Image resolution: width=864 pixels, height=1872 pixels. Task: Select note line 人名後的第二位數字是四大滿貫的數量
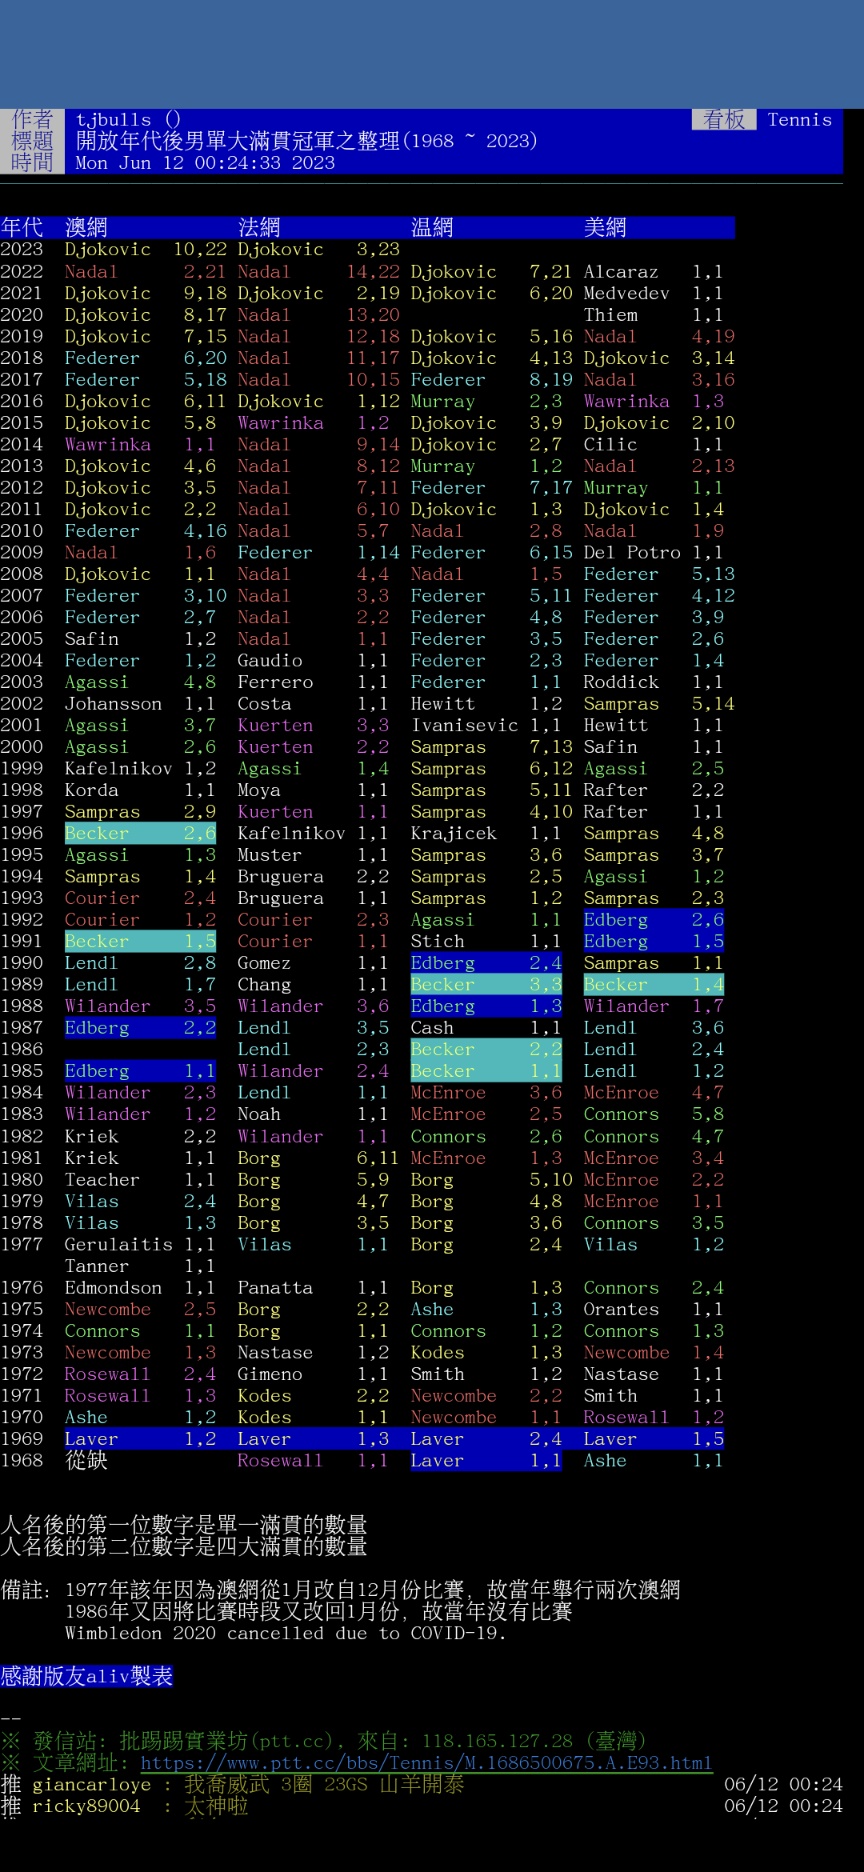pos(184,1546)
